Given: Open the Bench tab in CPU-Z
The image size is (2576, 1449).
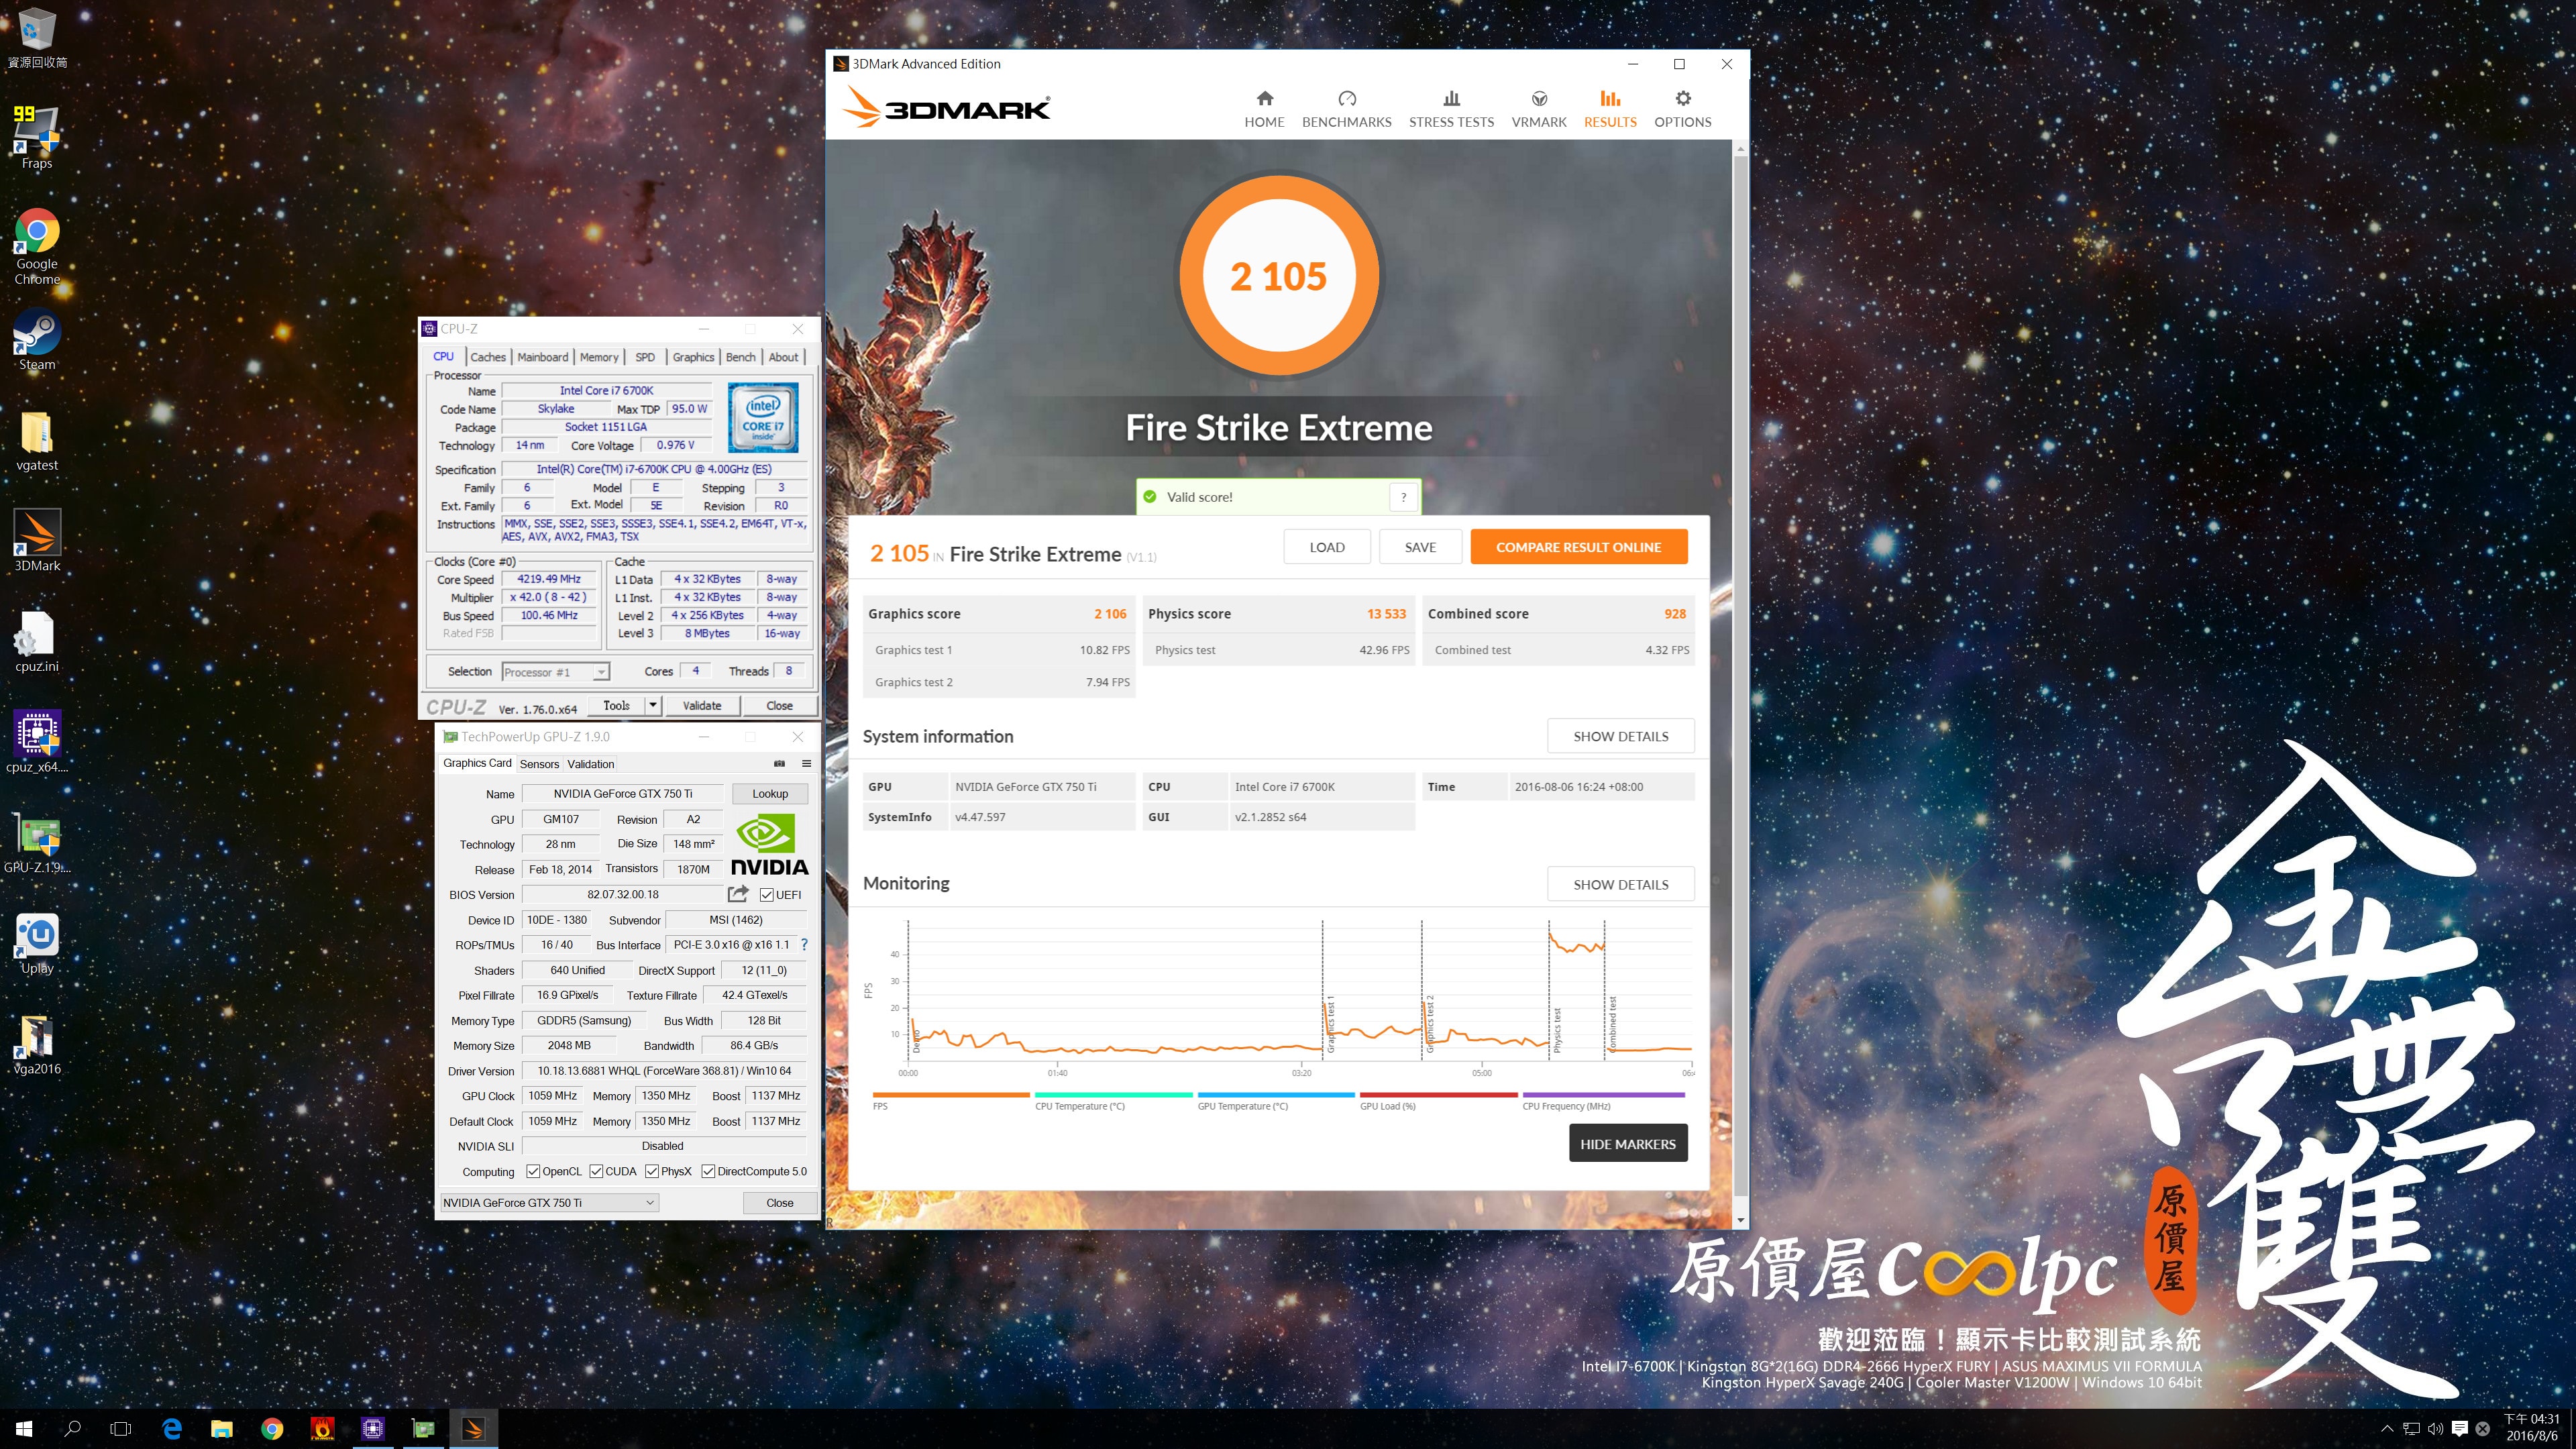Looking at the screenshot, I should coord(741,357).
